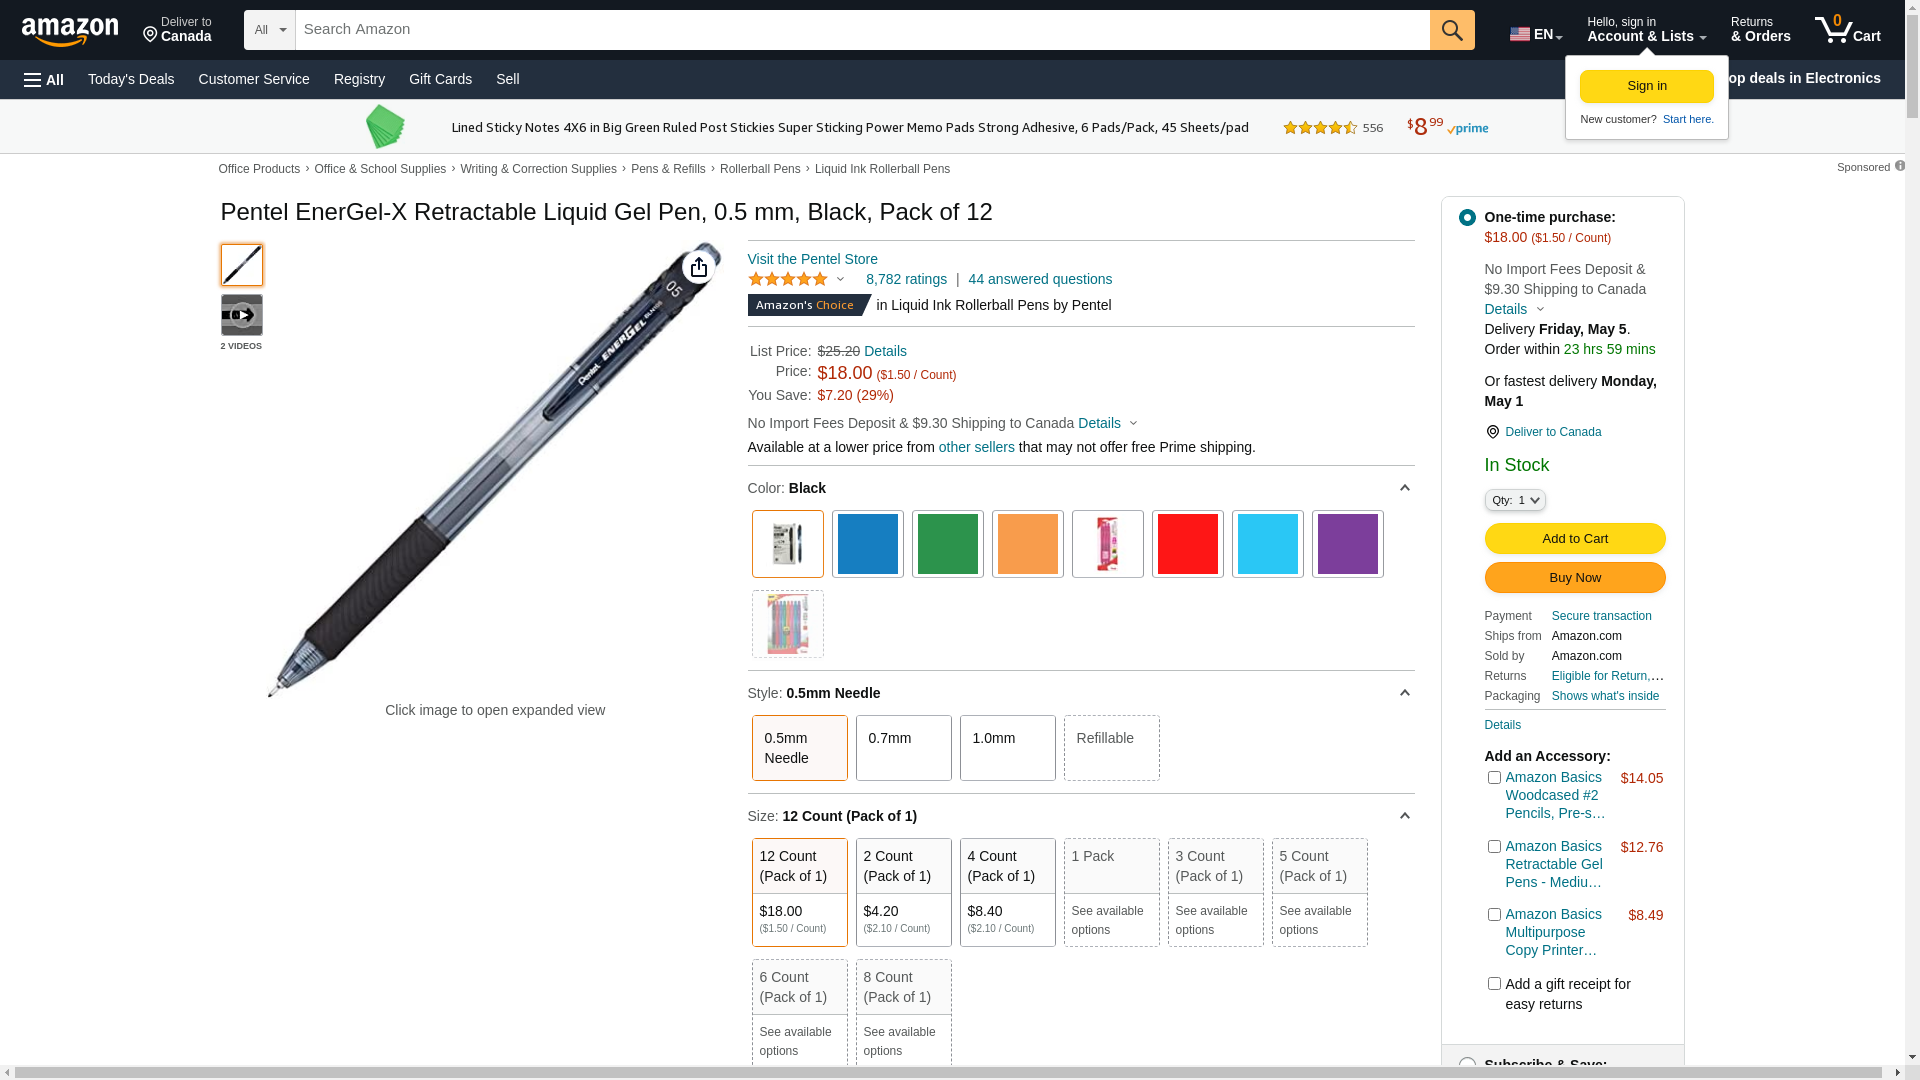This screenshot has height=1080, width=1920.
Task: Visit the Pentel Store link
Action: coord(812,259)
